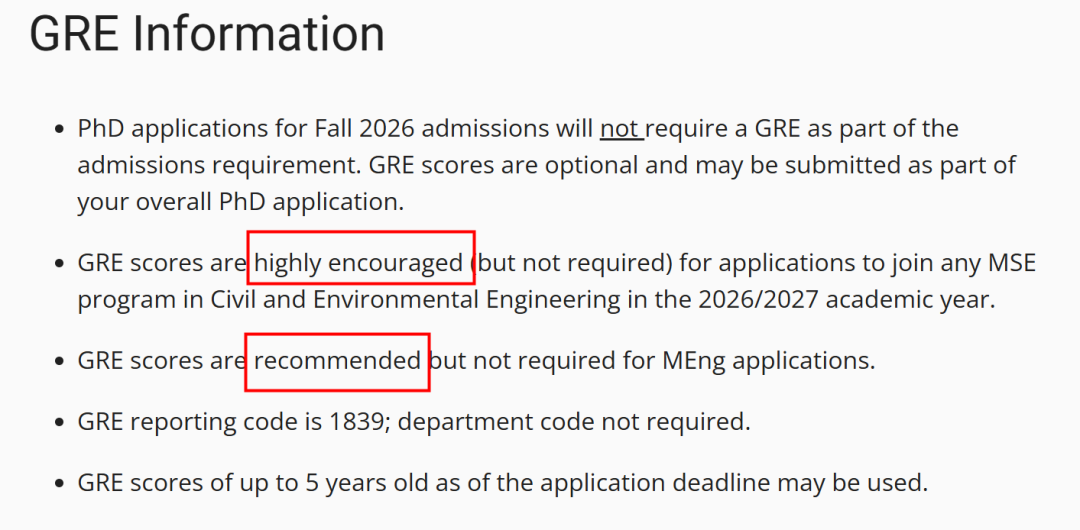Image resolution: width=1080 pixels, height=530 pixels.
Task: Click the red-boxed "recommended" word
Action: (337, 360)
